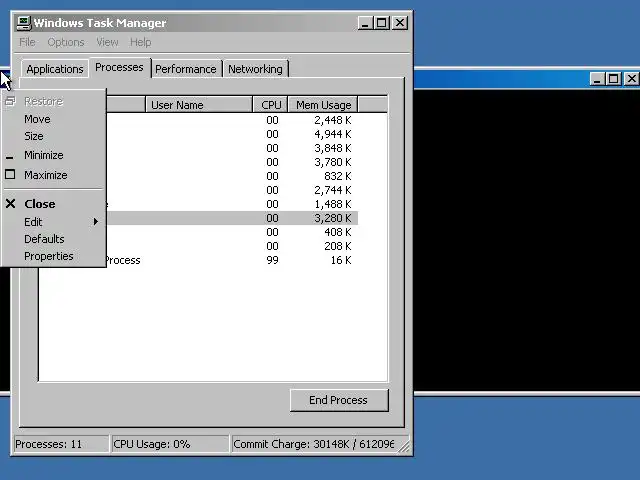Click the Processes: 11 status bar entry

(x=61, y=444)
